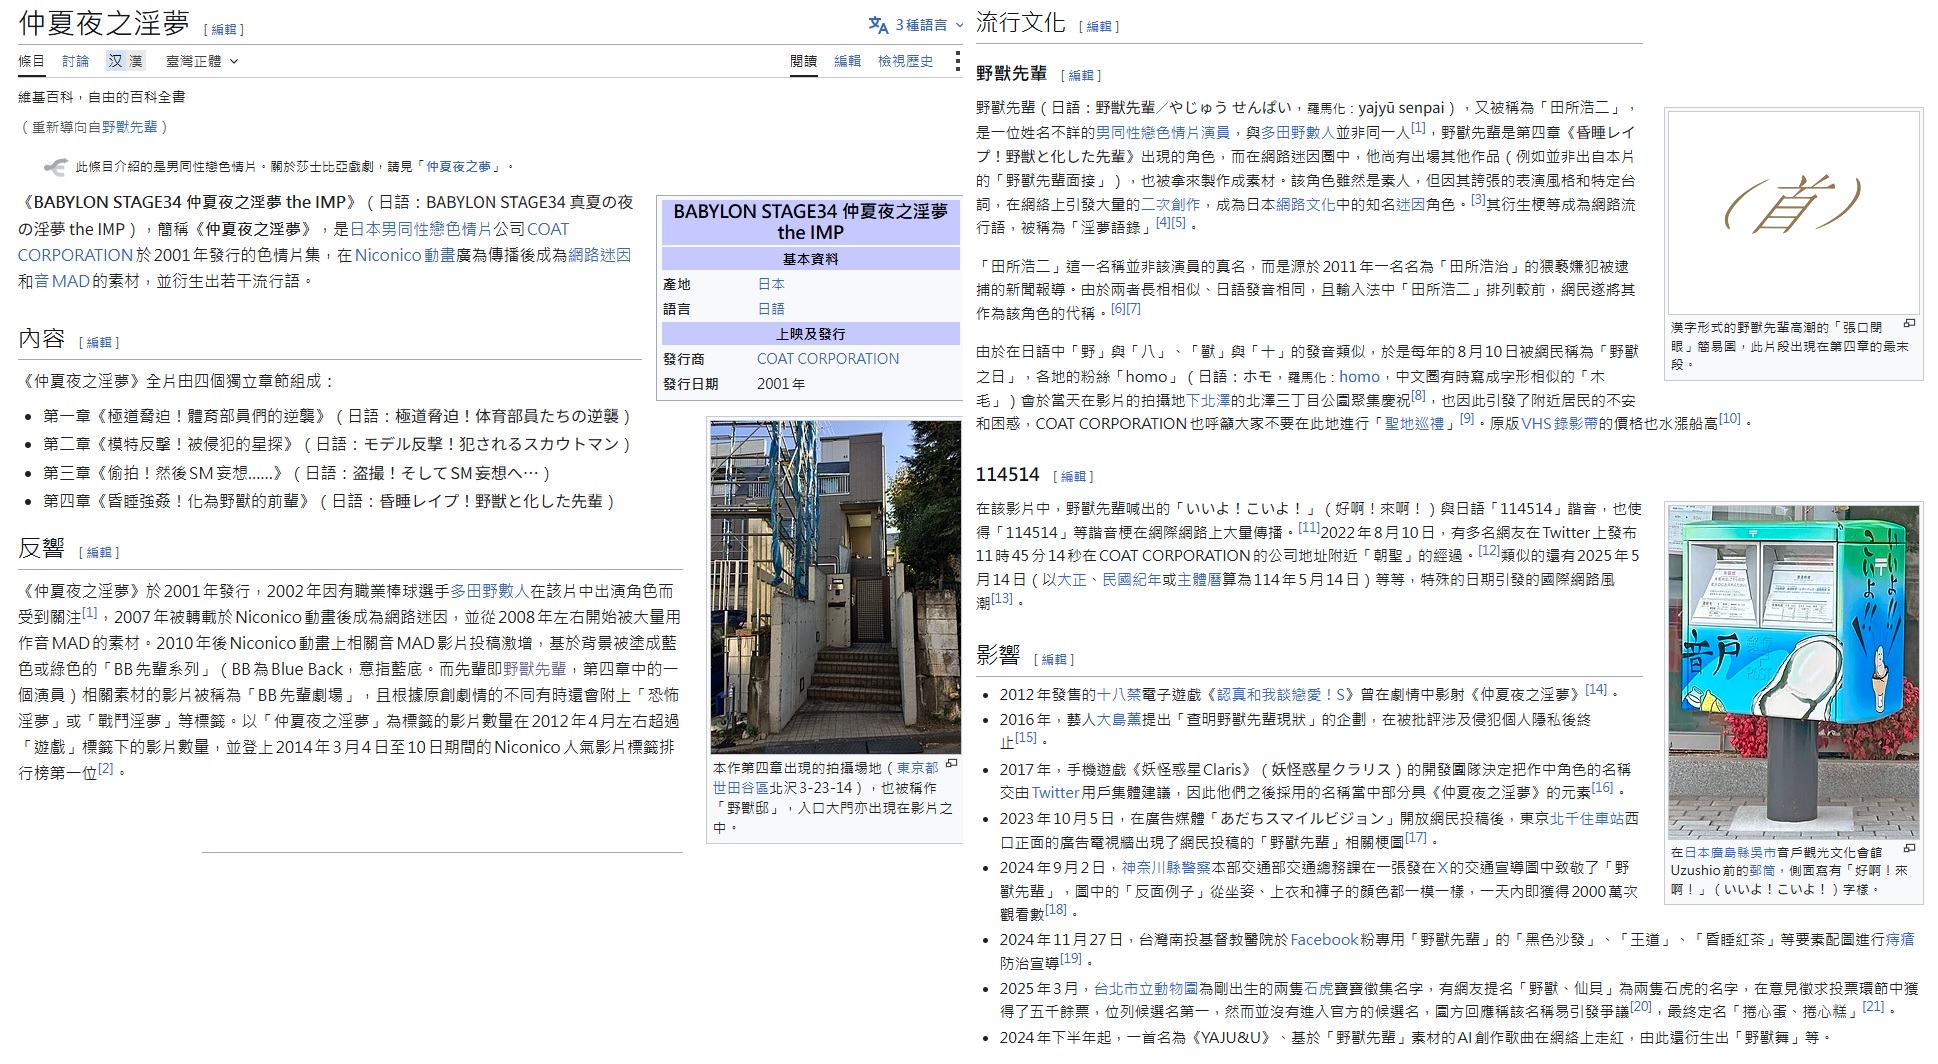
Task: Toggle the 汉 漢 script variant switch
Action: (126, 61)
